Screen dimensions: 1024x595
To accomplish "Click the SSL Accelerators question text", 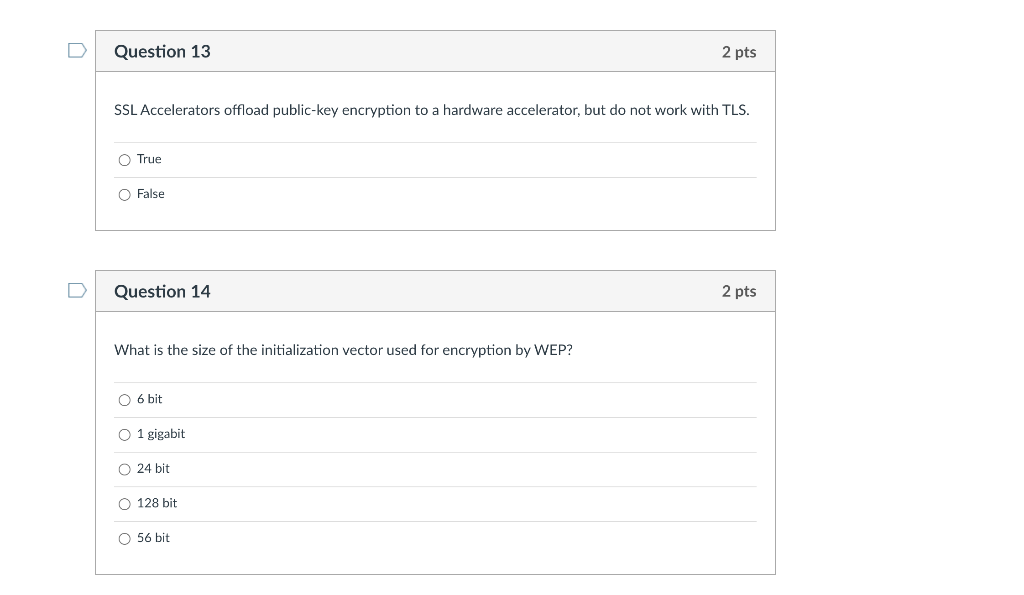I will pos(431,110).
